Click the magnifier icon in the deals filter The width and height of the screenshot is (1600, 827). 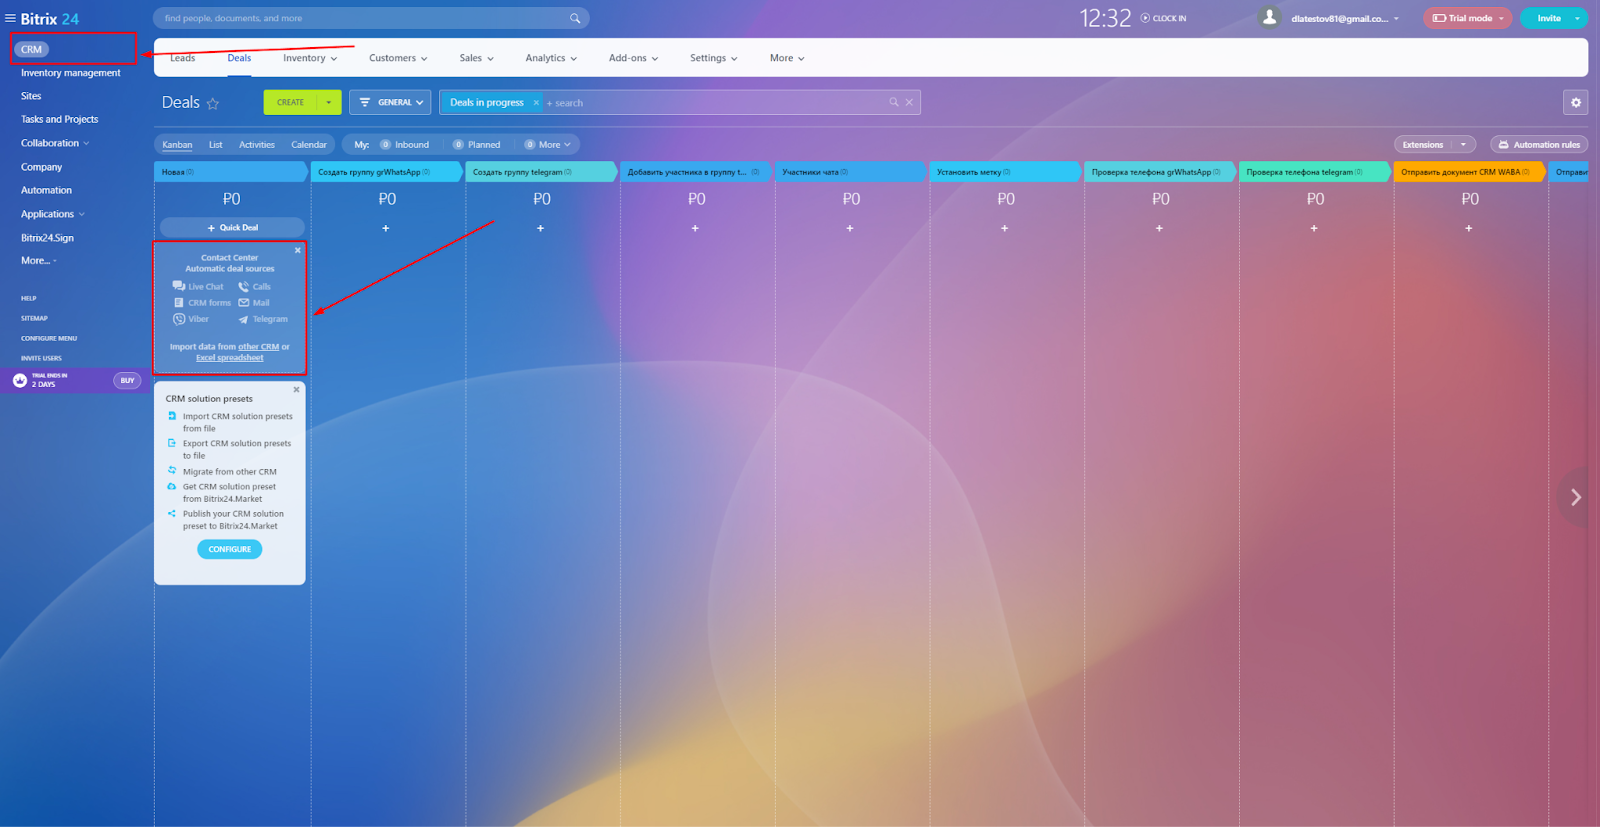(x=894, y=102)
